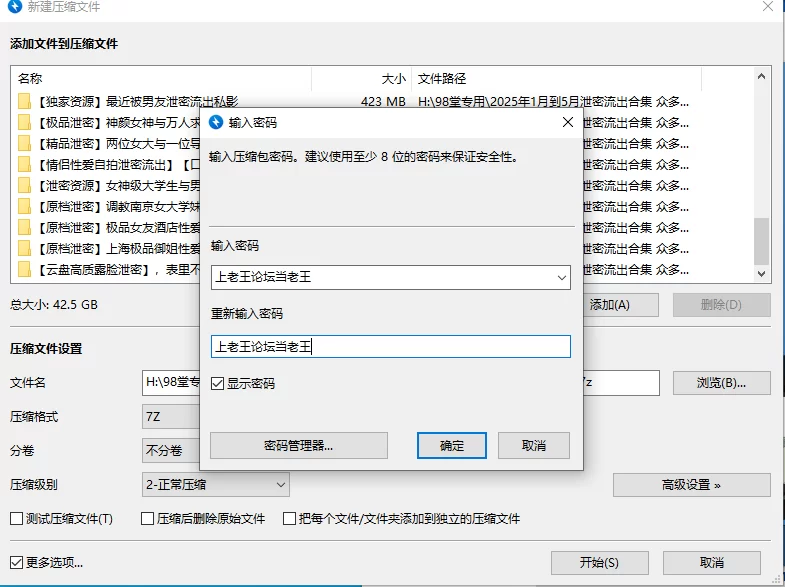The height and width of the screenshot is (587, 785).
Task: Click file list scroll-up arrow
Action: tap(761, 77)
